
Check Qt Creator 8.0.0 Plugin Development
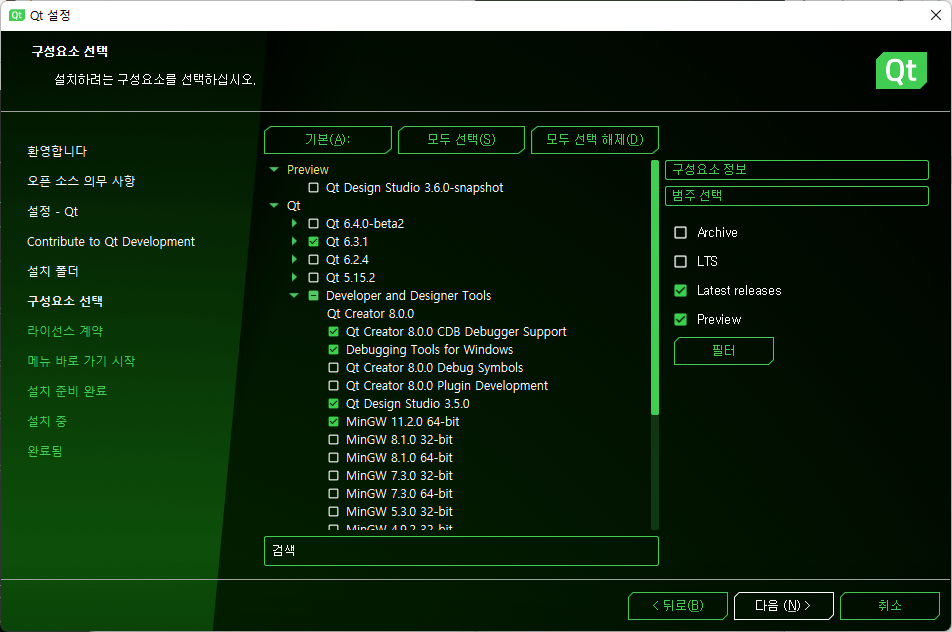tap(333, 386)
